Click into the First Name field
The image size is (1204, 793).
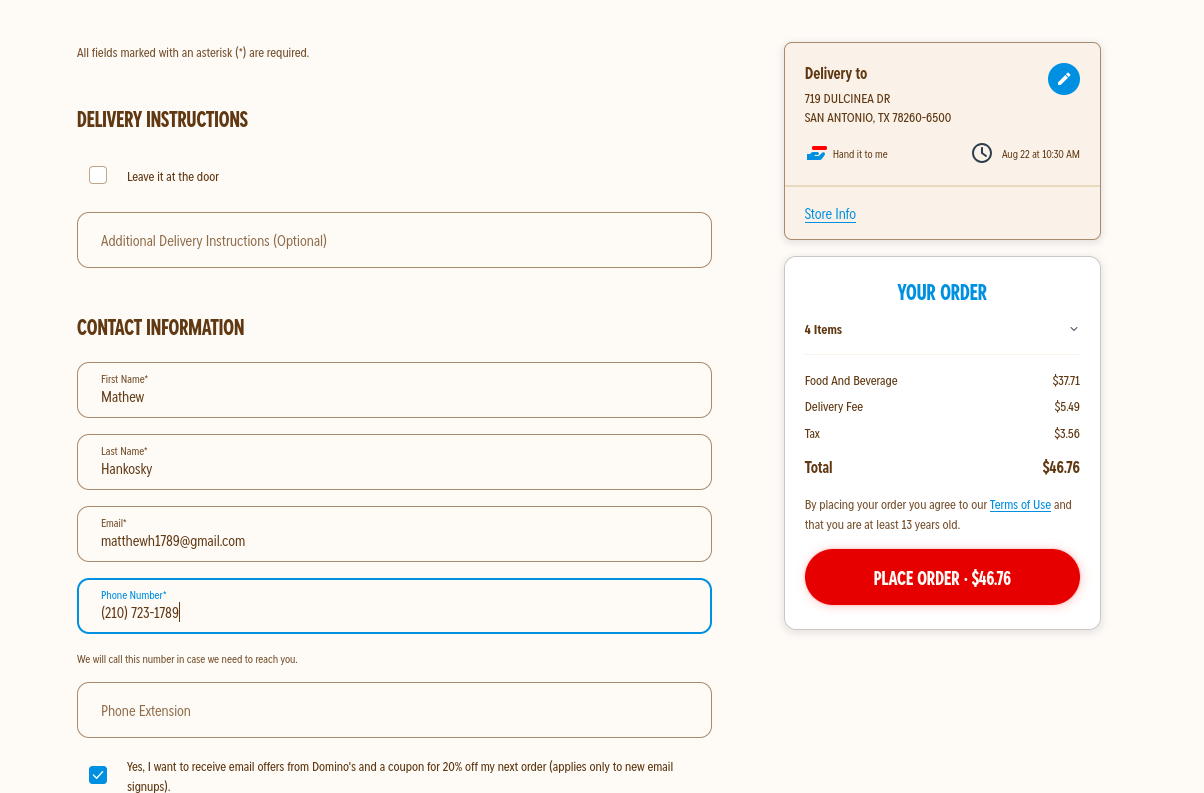coord(394,390)
